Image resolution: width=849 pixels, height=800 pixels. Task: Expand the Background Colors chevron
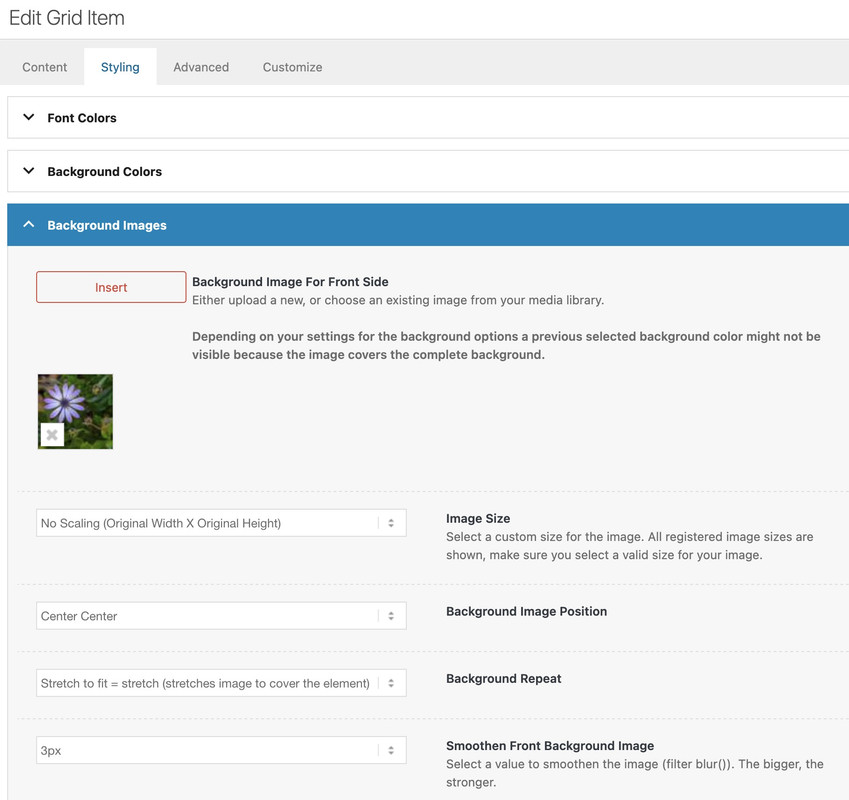pyautogui.click(x=29, y=171)
